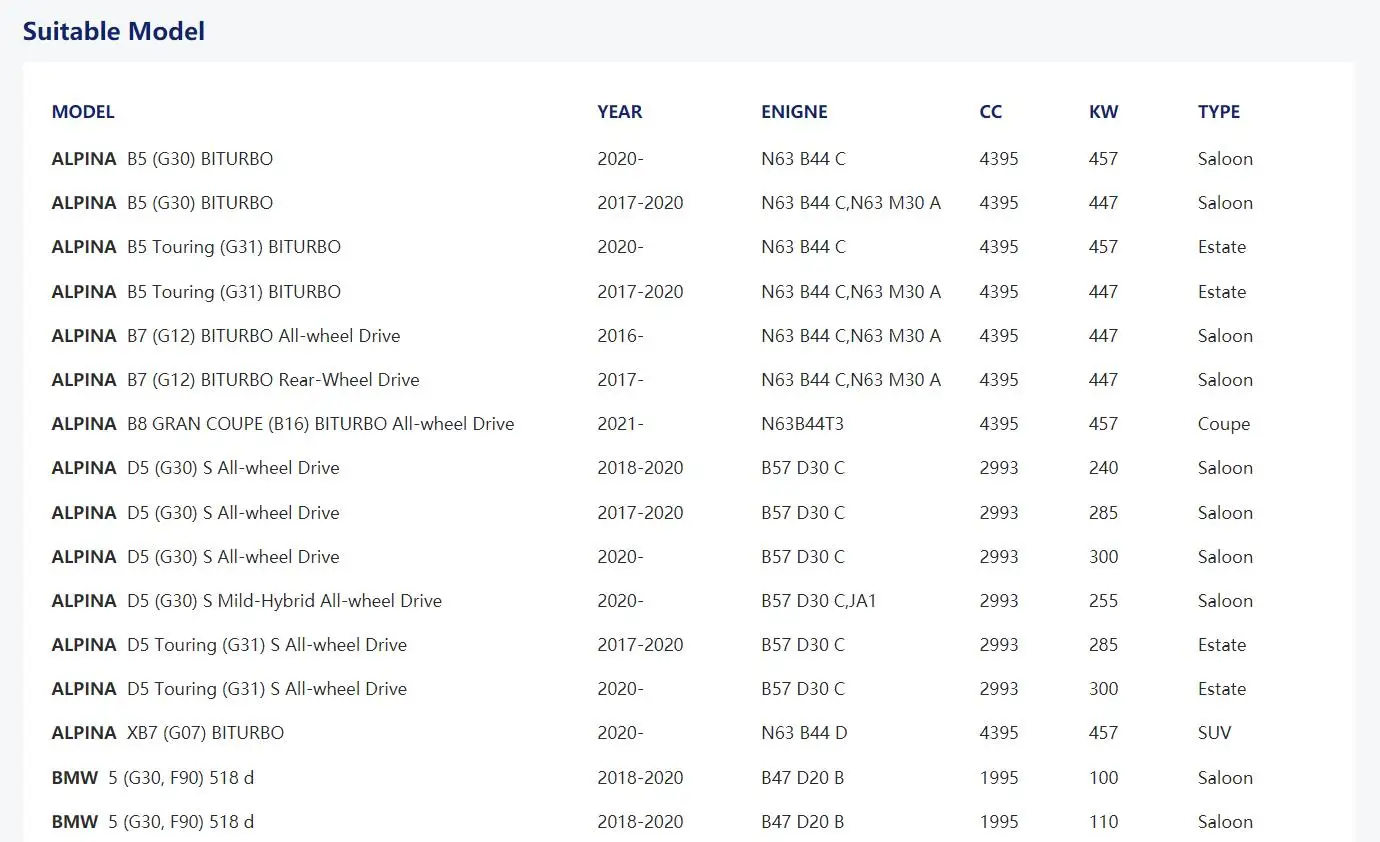Click the year value "2021-"

(621, 424)
